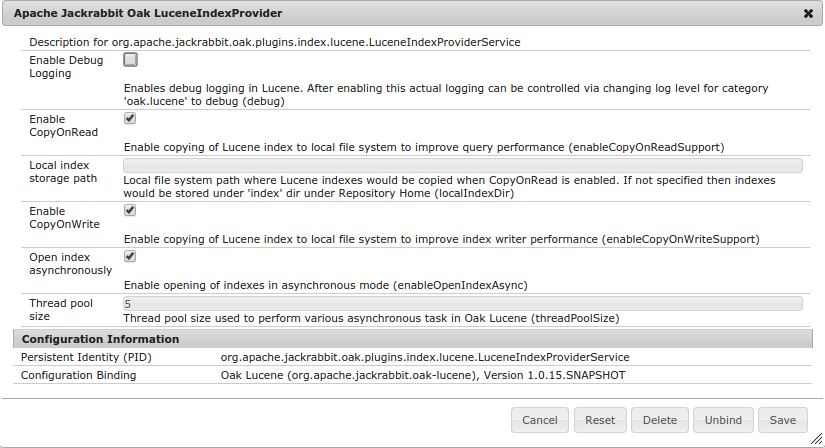Click the Configuration Information section header
Image resolution: width=825 pixels, height=448 pixels.
coord(100,339)
